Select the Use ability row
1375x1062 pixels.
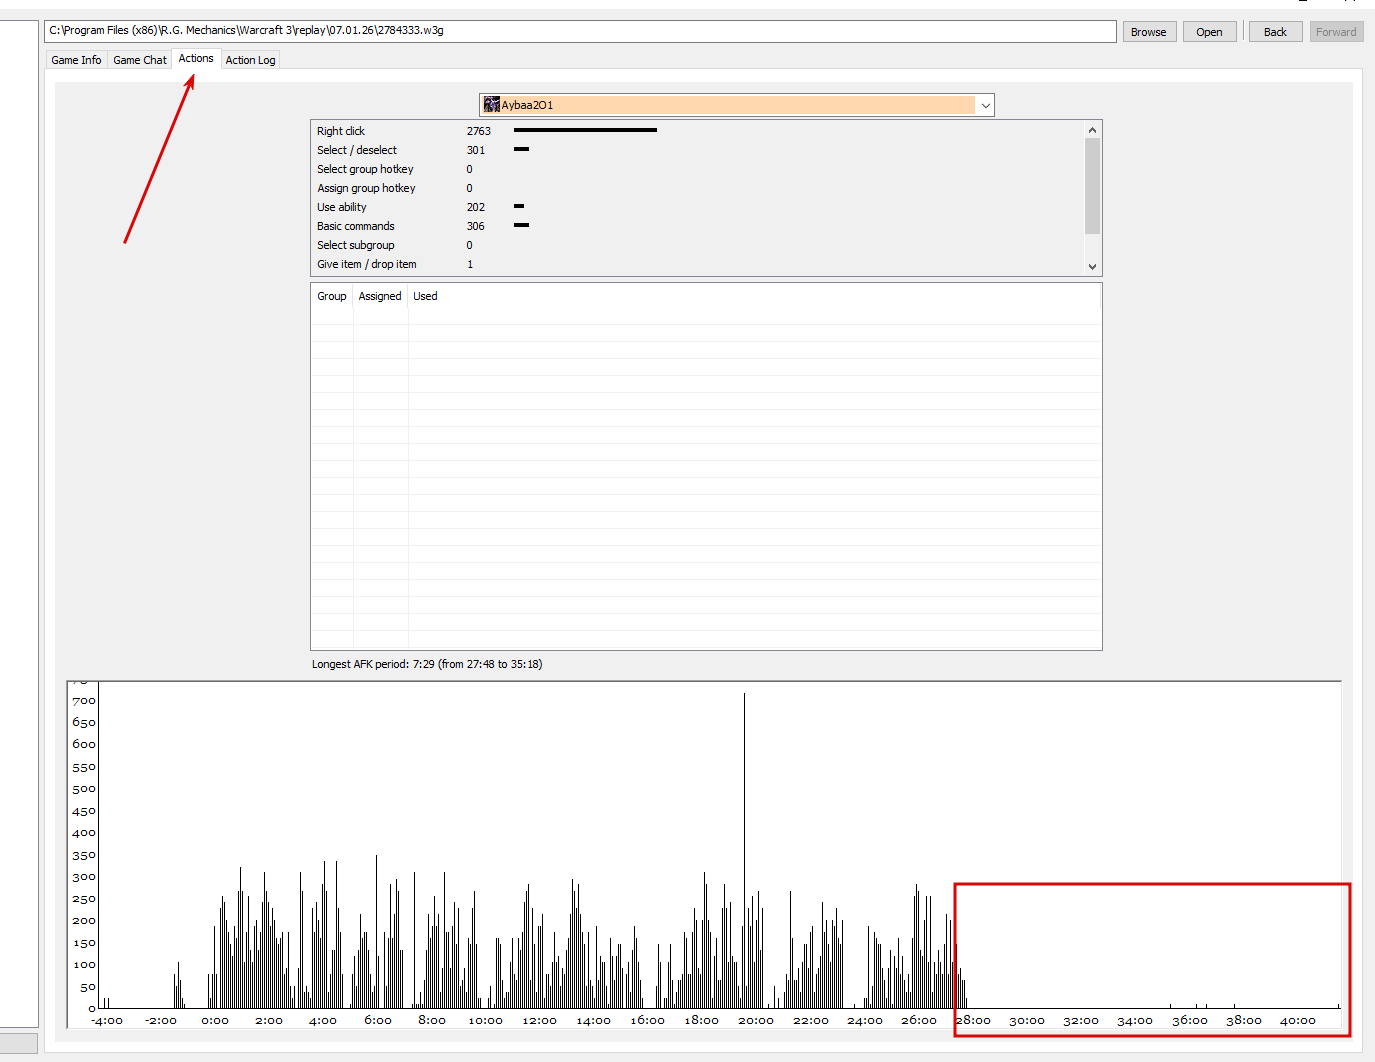pyautogui.click(x=697, y=207)
